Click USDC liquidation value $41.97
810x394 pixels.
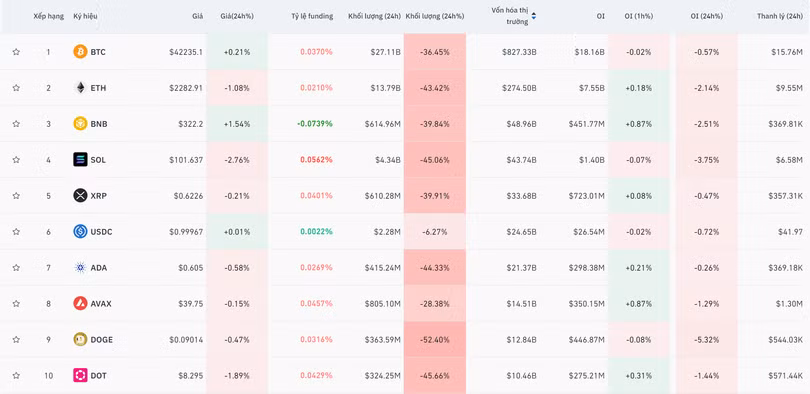click(791, 232)
